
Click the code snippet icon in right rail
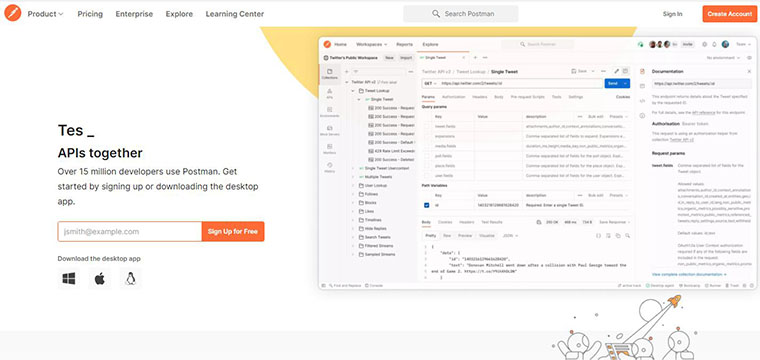tap(642, 101)
